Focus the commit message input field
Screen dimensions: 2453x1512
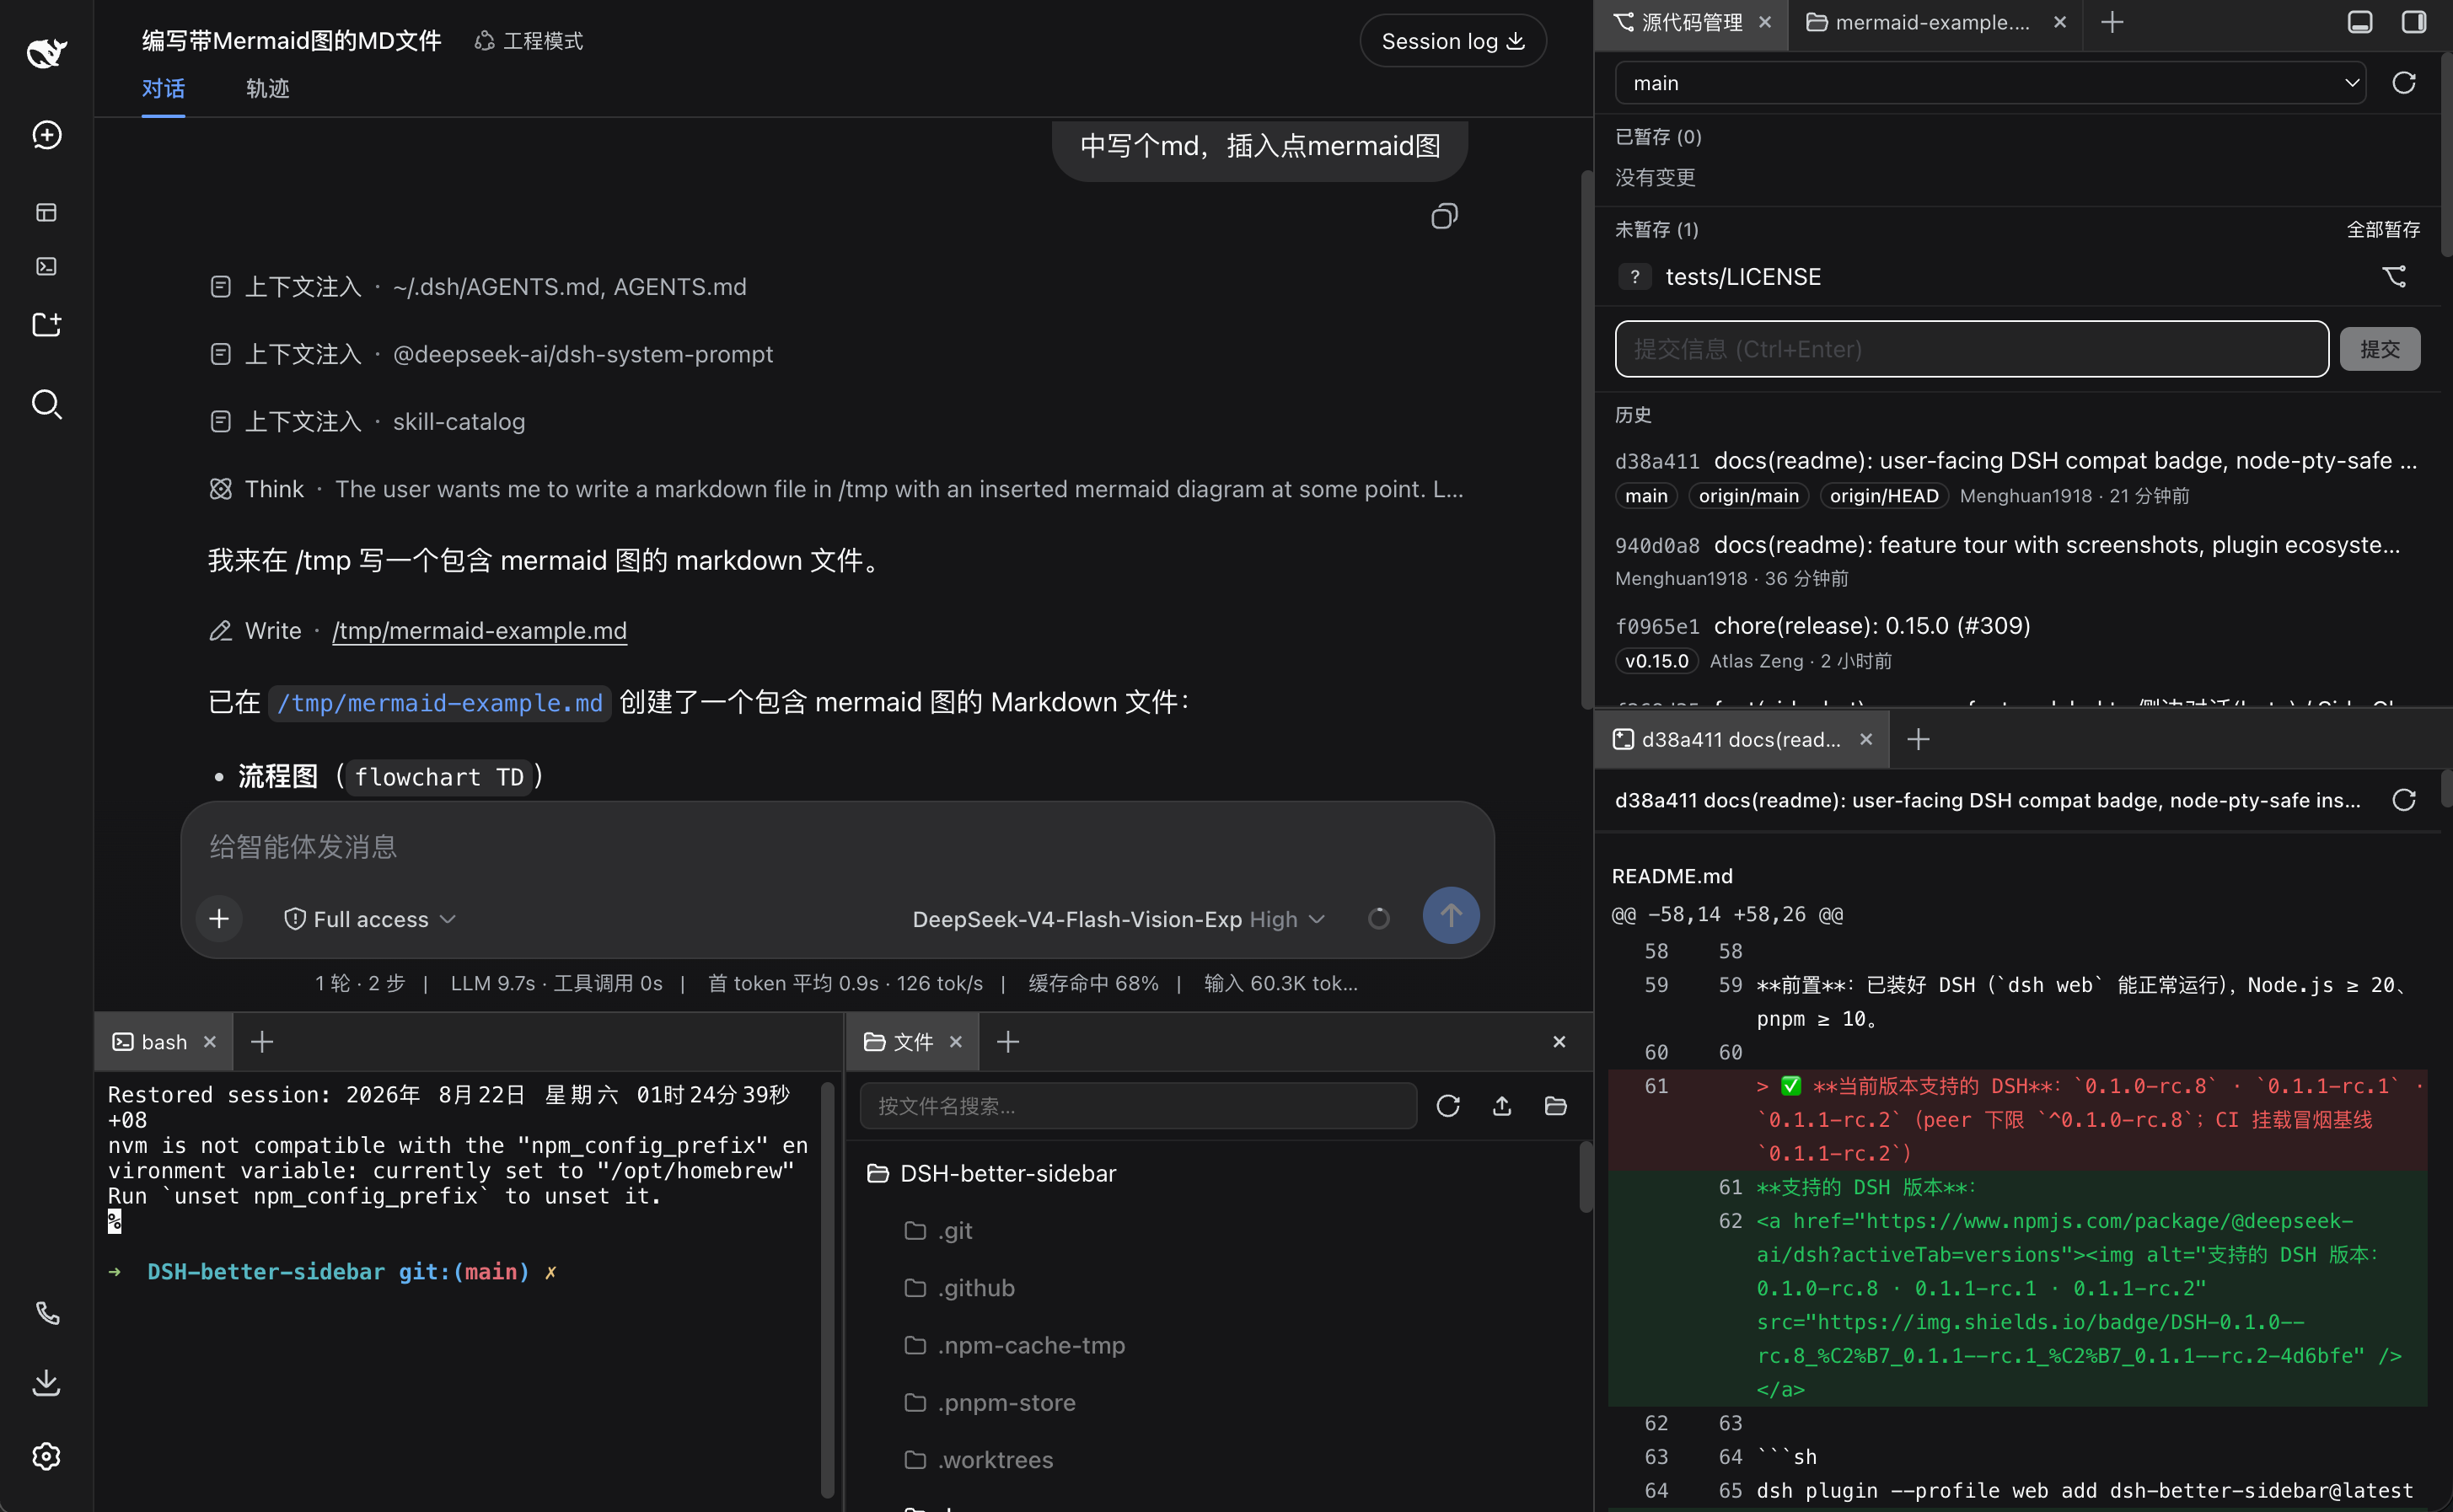click(1971, 349)
